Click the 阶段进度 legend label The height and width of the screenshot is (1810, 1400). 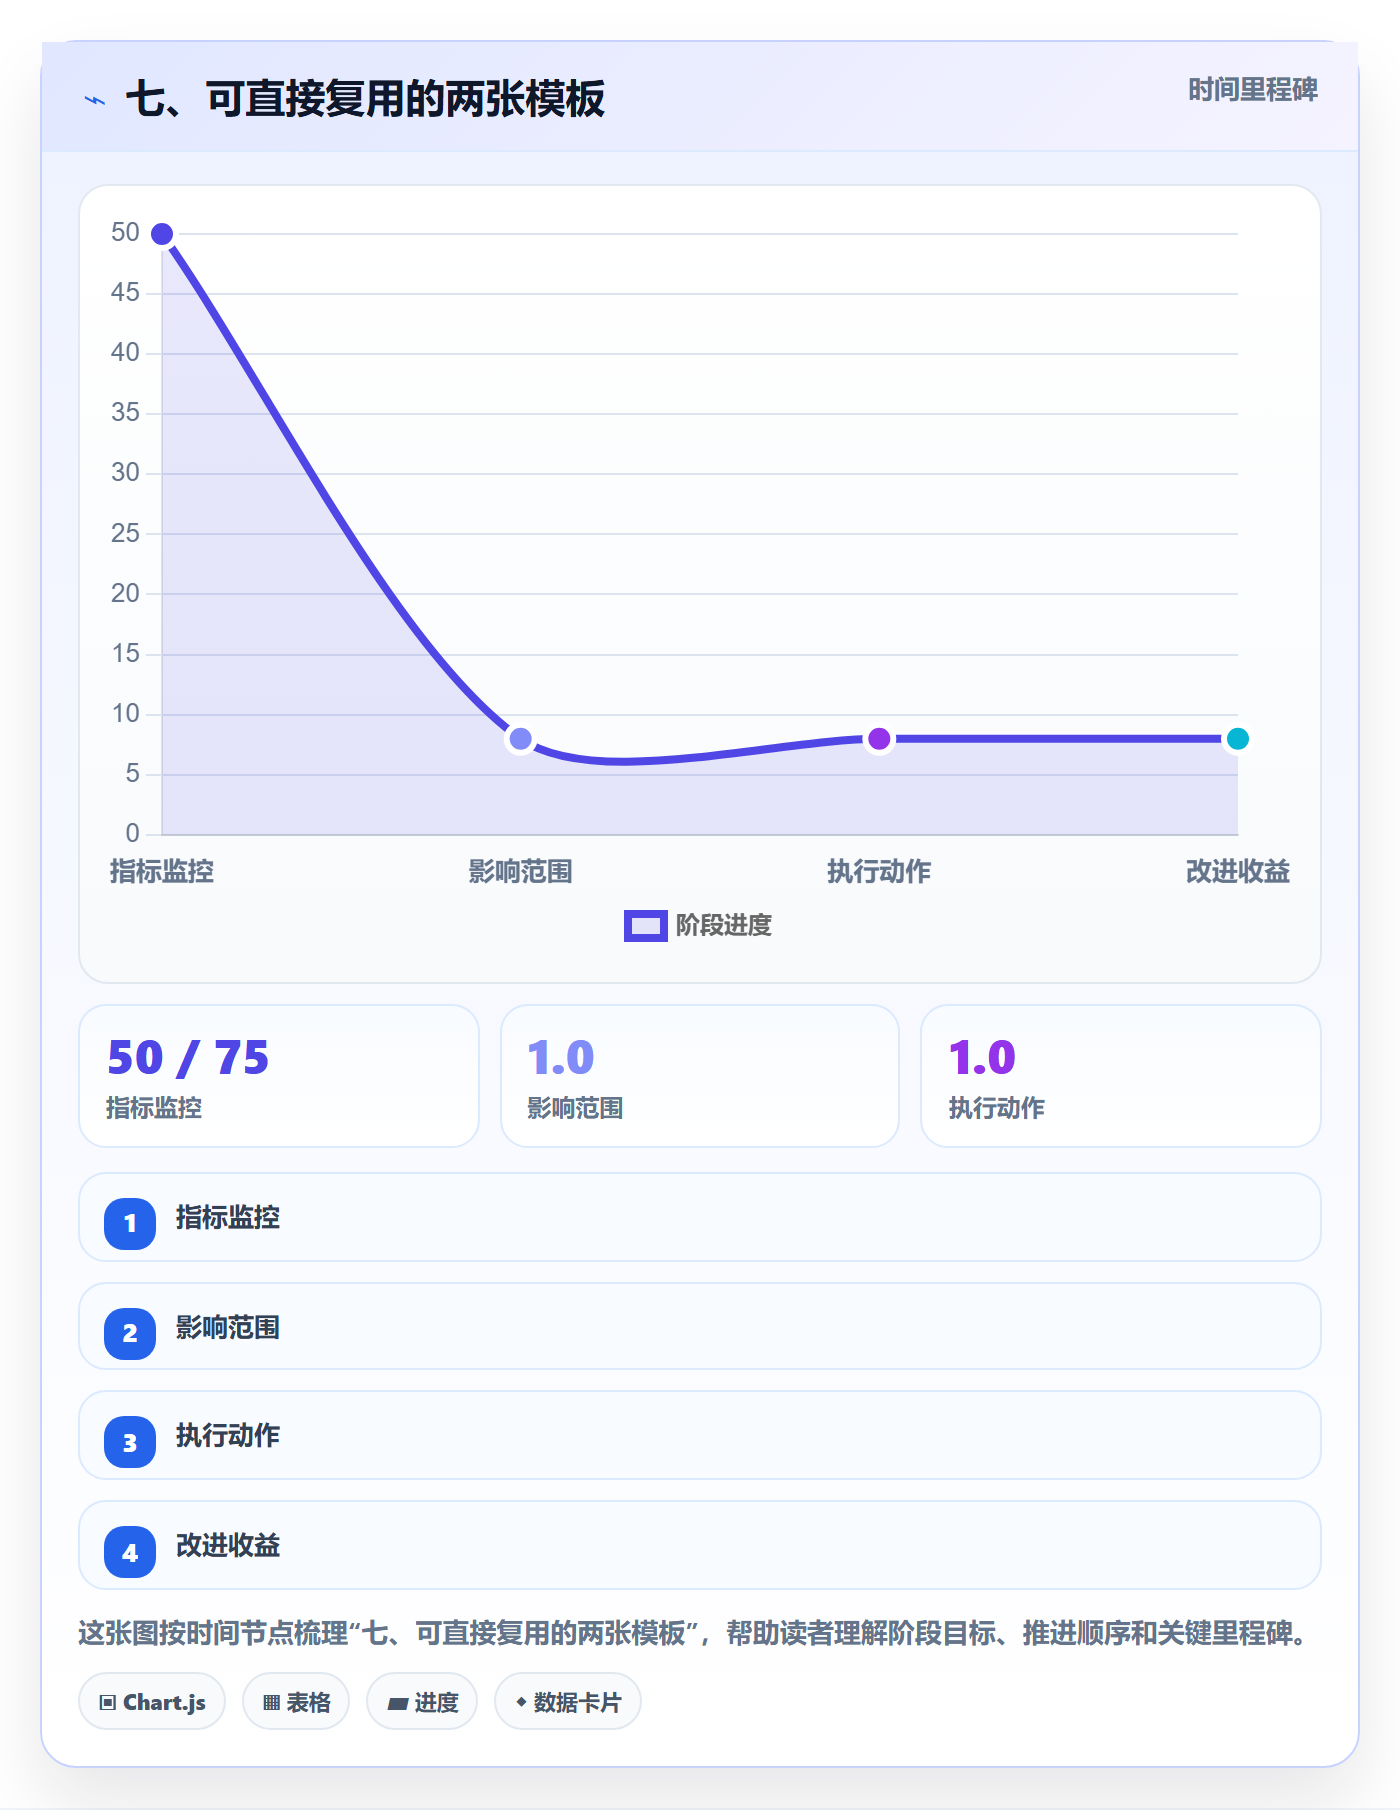tap(724, 926)
